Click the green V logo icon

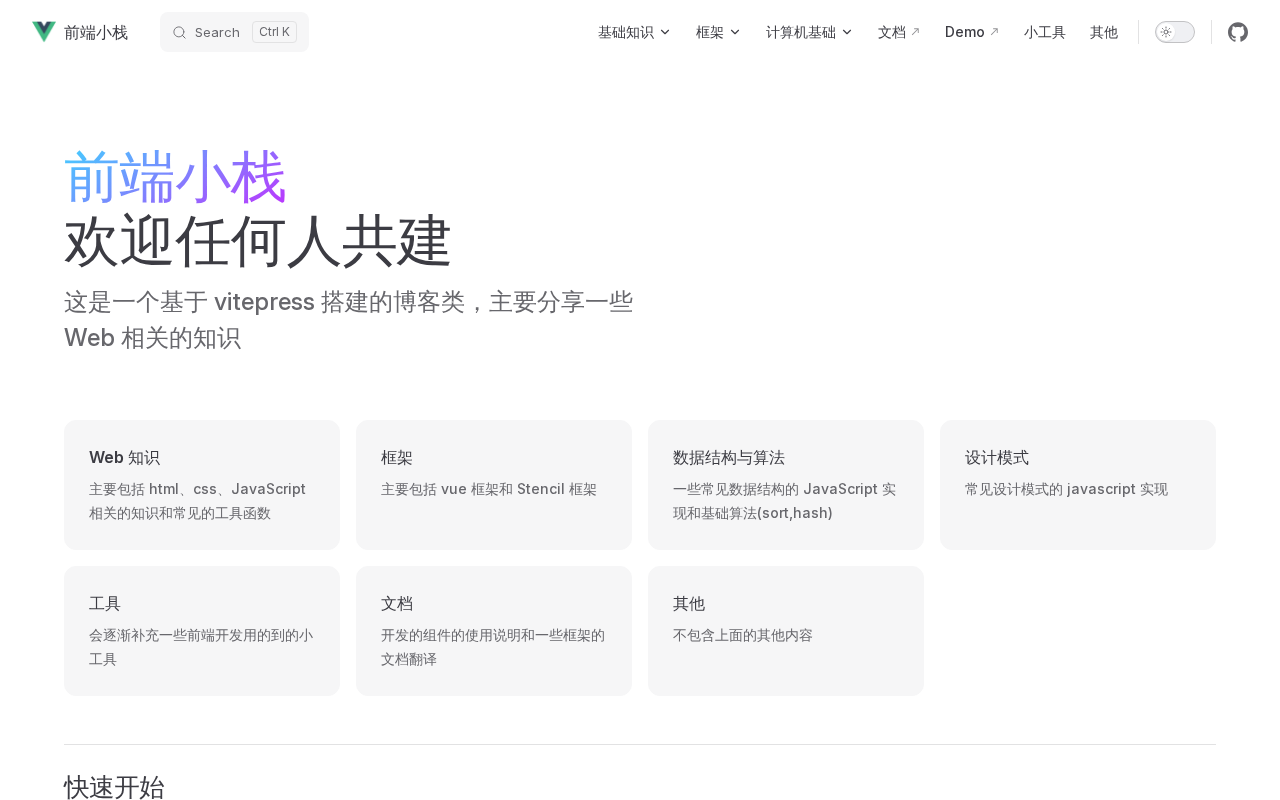[x=44, y=32]
